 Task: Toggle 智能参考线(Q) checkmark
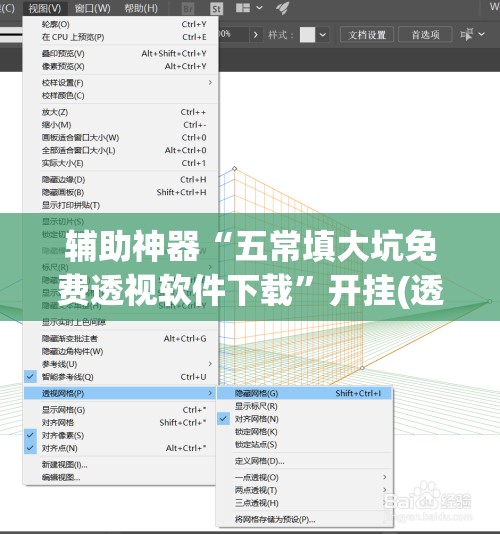click(x=120, y=377)
